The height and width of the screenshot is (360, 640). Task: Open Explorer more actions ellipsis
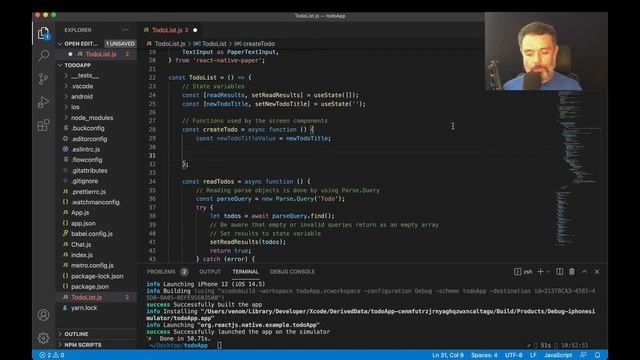click(x=125, y=30)
